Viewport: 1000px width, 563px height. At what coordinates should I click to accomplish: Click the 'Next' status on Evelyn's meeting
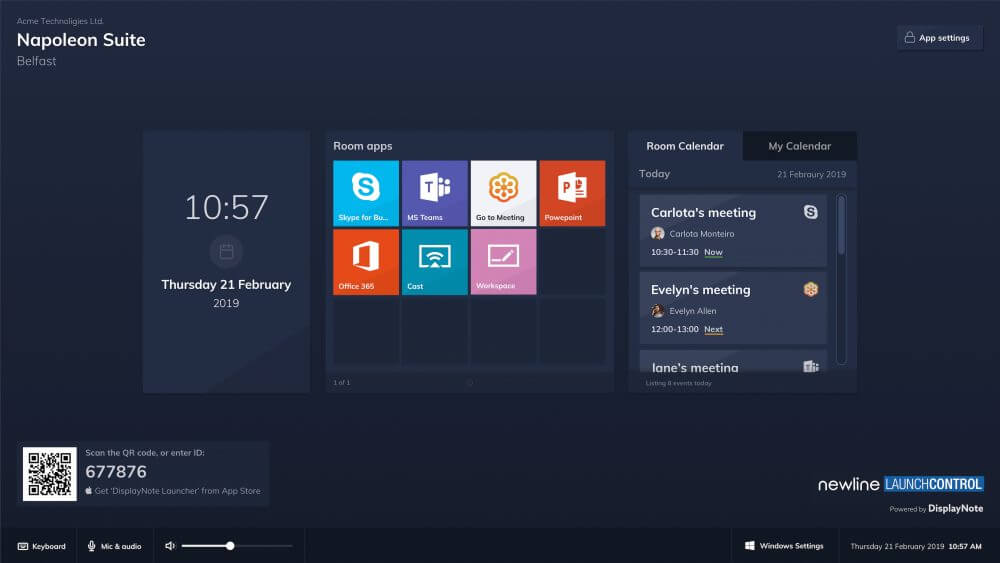pos(713,330)
